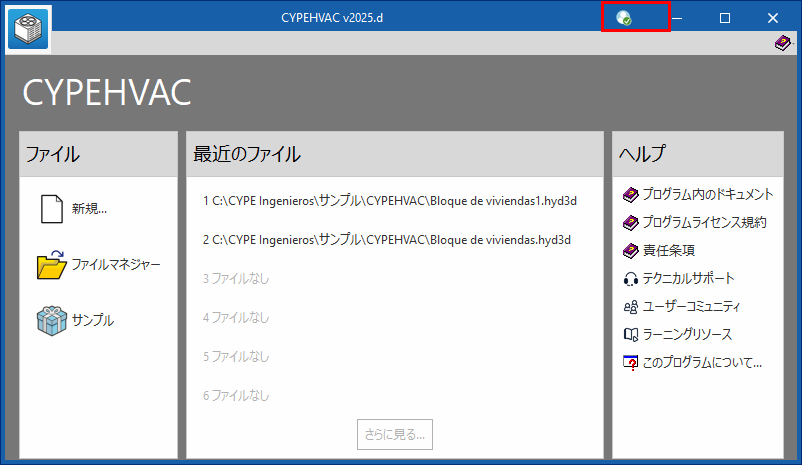Select the empty slot 4 ファイルなし
The width and height of the screenshot is (802, 465).
[x=236, y=318]
